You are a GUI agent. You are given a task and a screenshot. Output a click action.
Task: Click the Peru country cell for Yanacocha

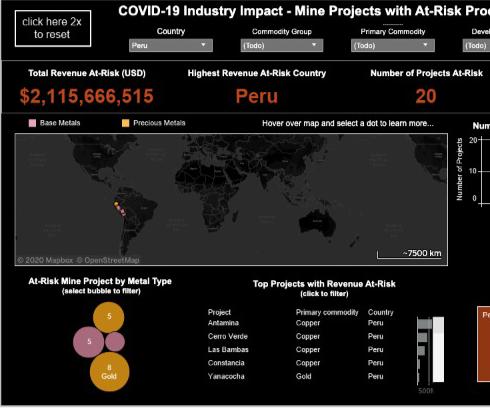[376, 376]
